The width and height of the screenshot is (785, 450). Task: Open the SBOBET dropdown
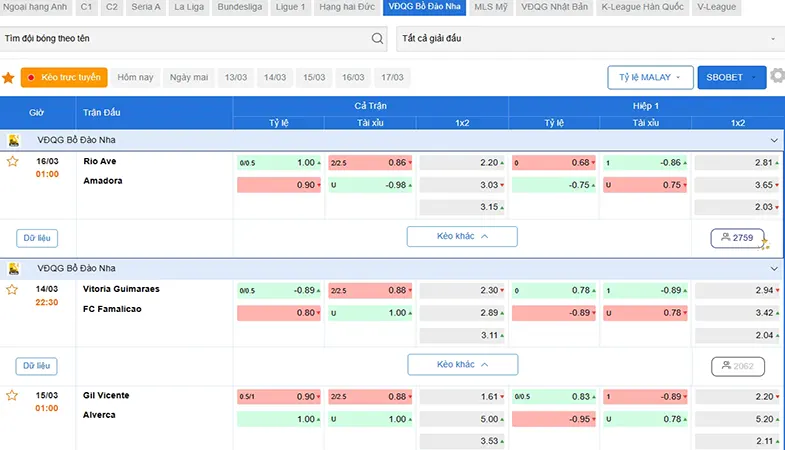(731, 78)
